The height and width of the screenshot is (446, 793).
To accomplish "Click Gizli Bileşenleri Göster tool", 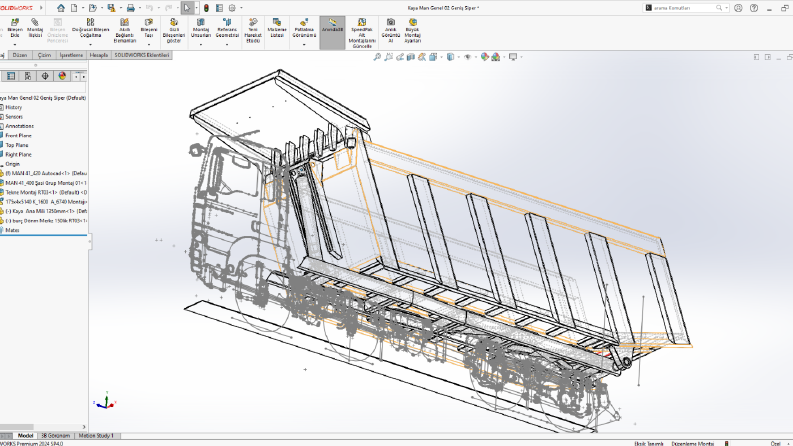I will click(174, 30).
